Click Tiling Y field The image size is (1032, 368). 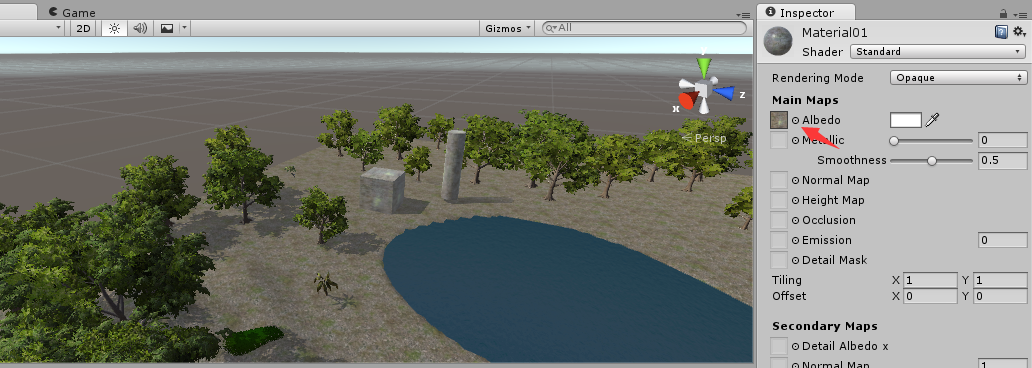click(x=1000, y=280)
